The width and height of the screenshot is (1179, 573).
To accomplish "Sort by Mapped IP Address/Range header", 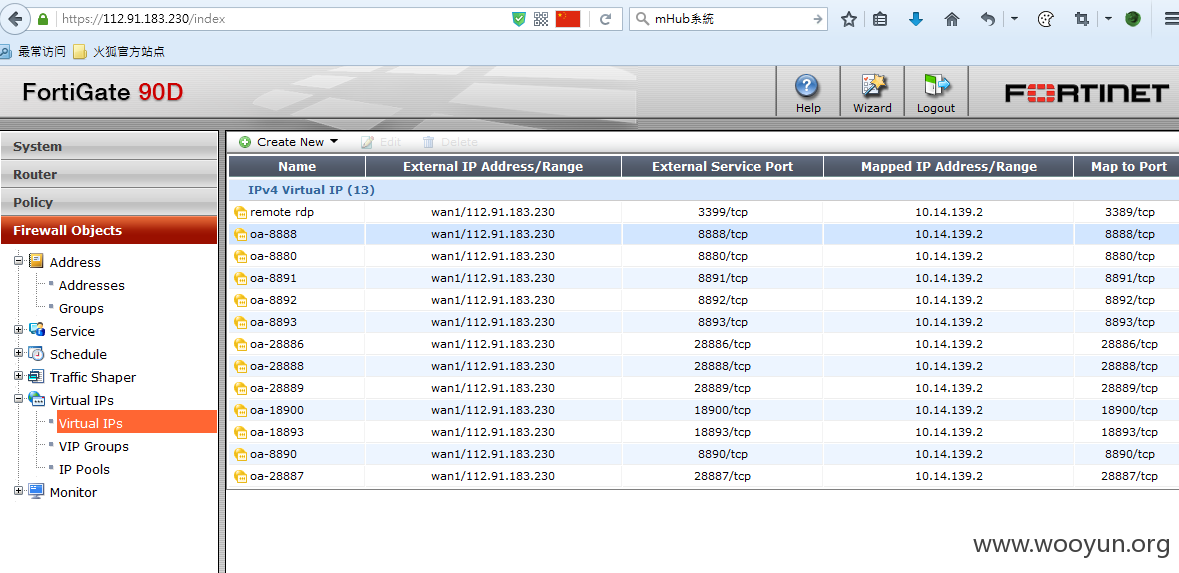I will pyautogui.click(x=949, y=166).
